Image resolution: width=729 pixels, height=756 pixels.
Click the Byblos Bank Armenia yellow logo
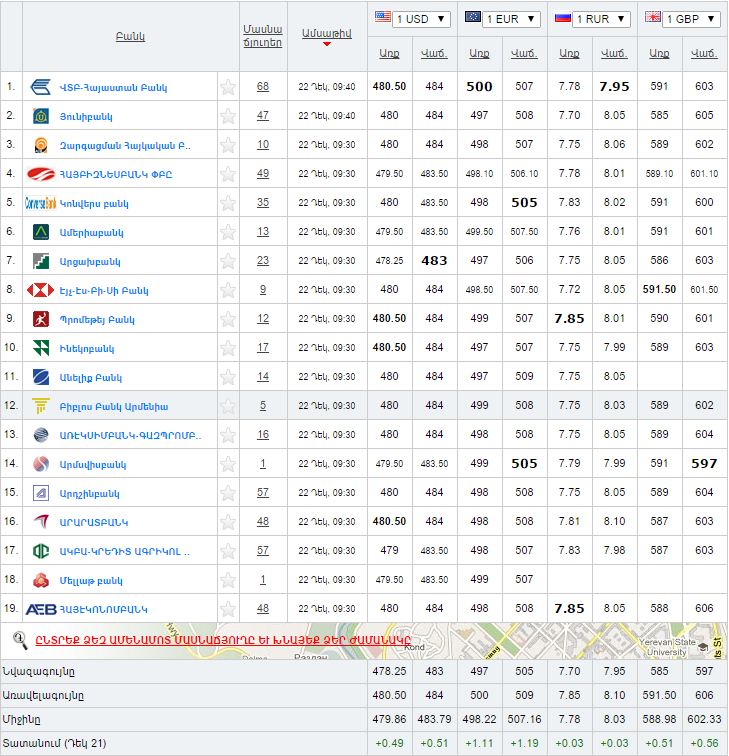pos(41,406)
